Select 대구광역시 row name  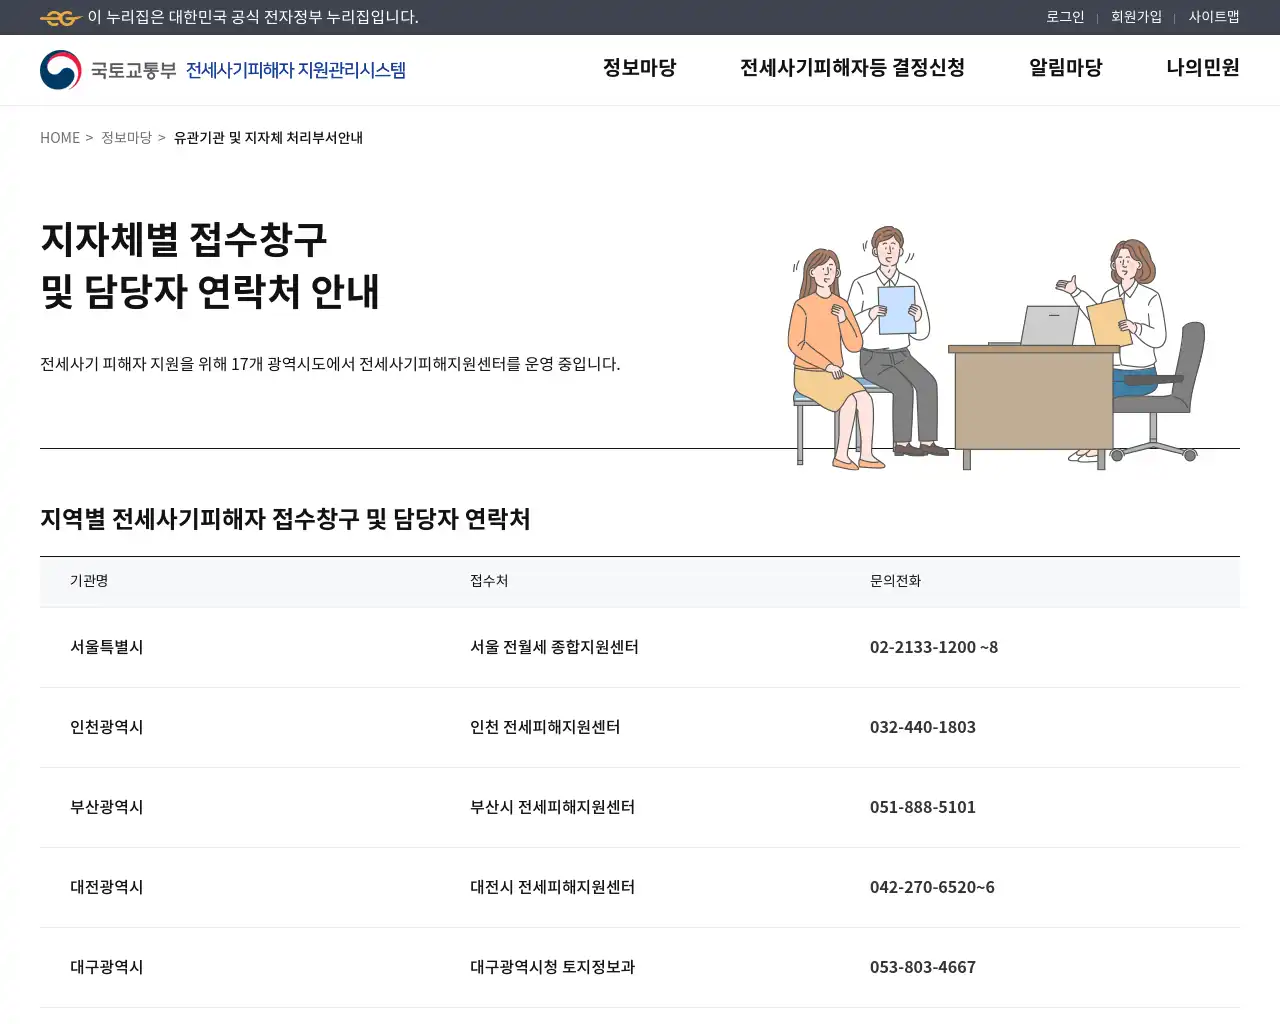[107, 967]
